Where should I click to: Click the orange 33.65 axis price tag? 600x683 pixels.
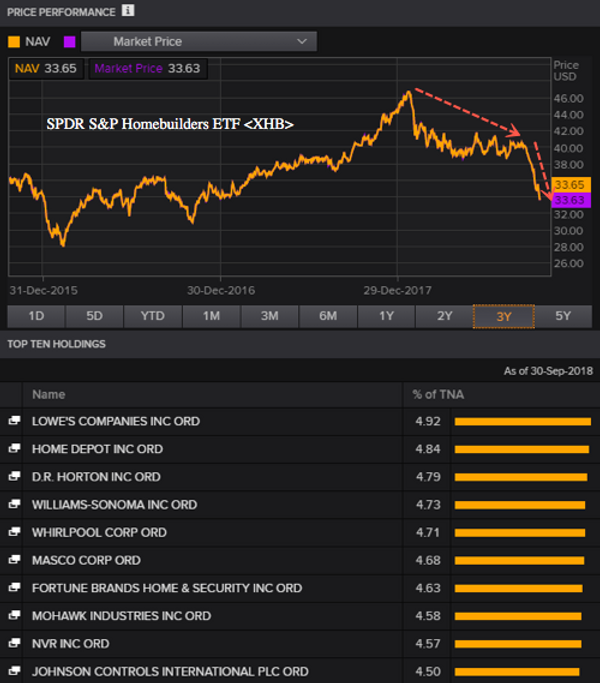[x=571, y=185]
